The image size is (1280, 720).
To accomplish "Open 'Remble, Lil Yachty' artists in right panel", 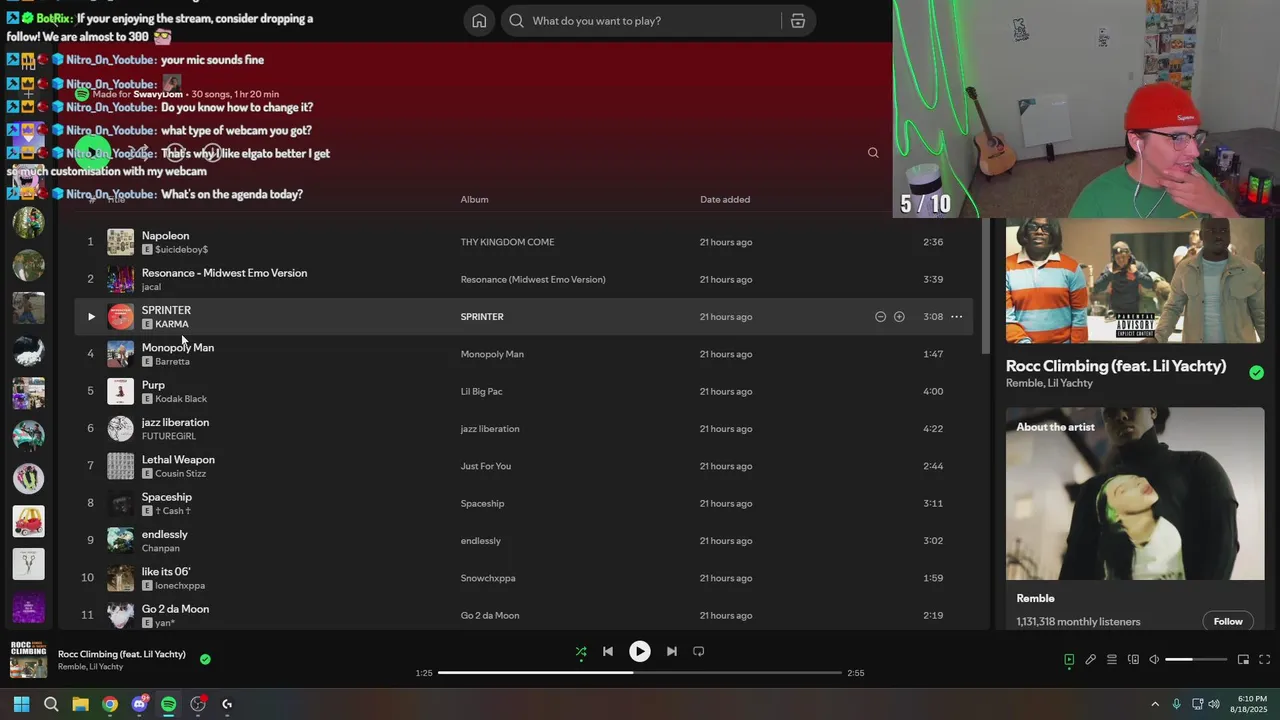I will click(x=1049, y=384).
